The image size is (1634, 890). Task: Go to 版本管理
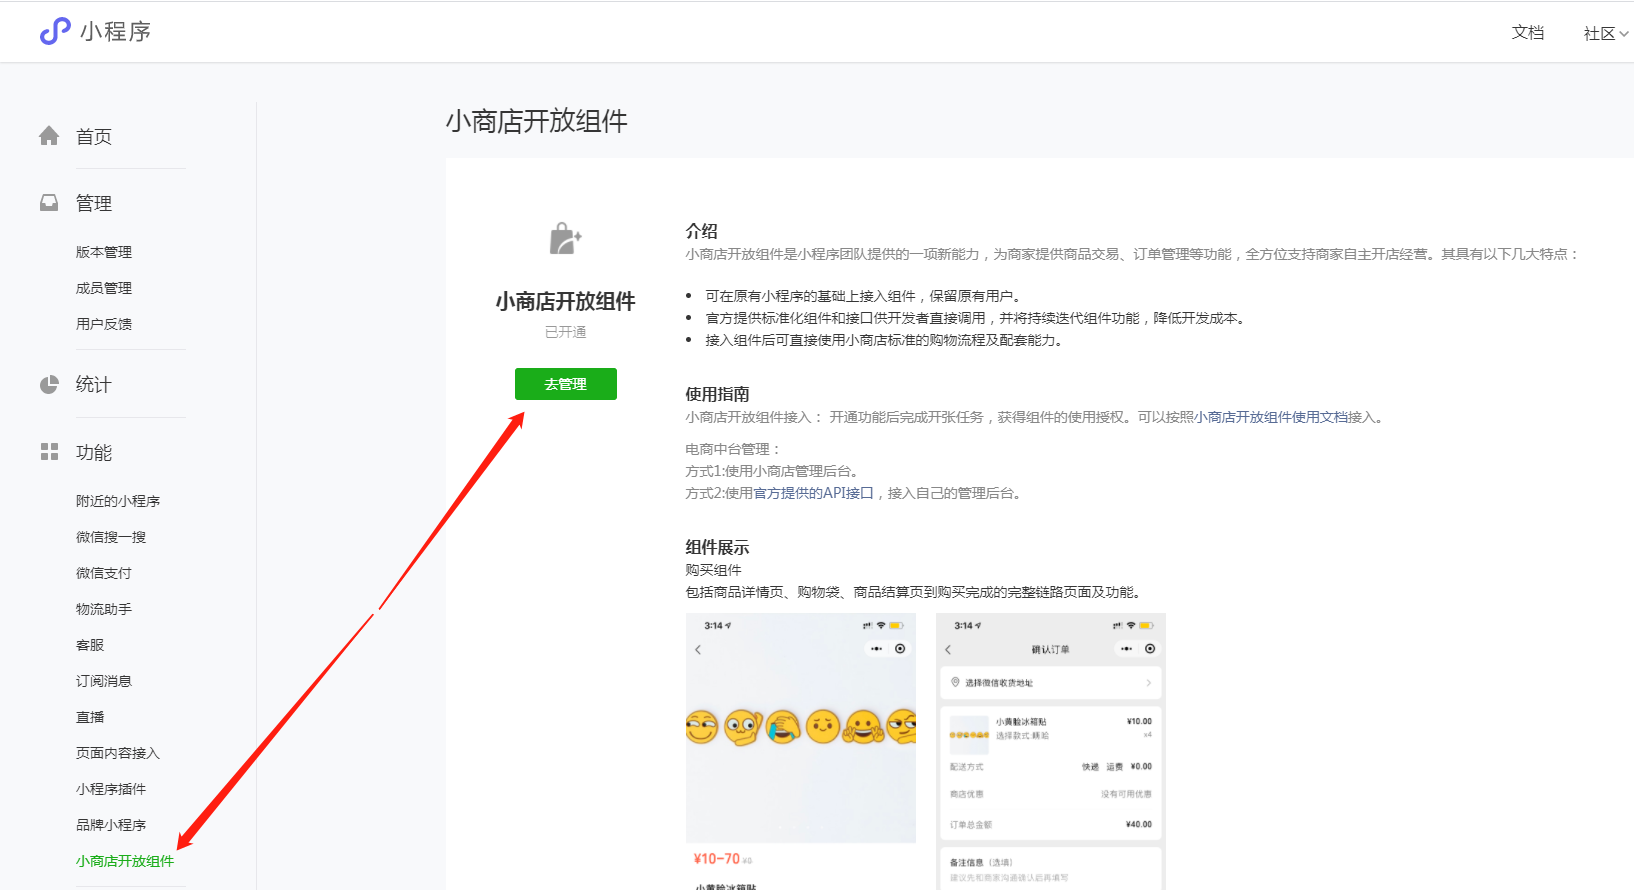point(104,252)
